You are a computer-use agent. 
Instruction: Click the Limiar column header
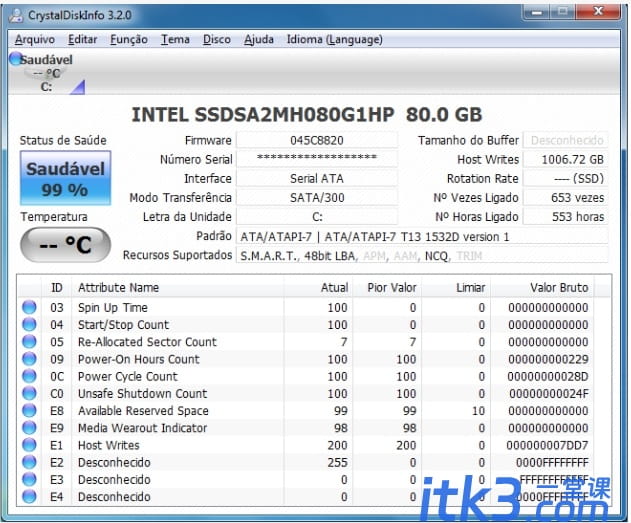click(456, 288)
